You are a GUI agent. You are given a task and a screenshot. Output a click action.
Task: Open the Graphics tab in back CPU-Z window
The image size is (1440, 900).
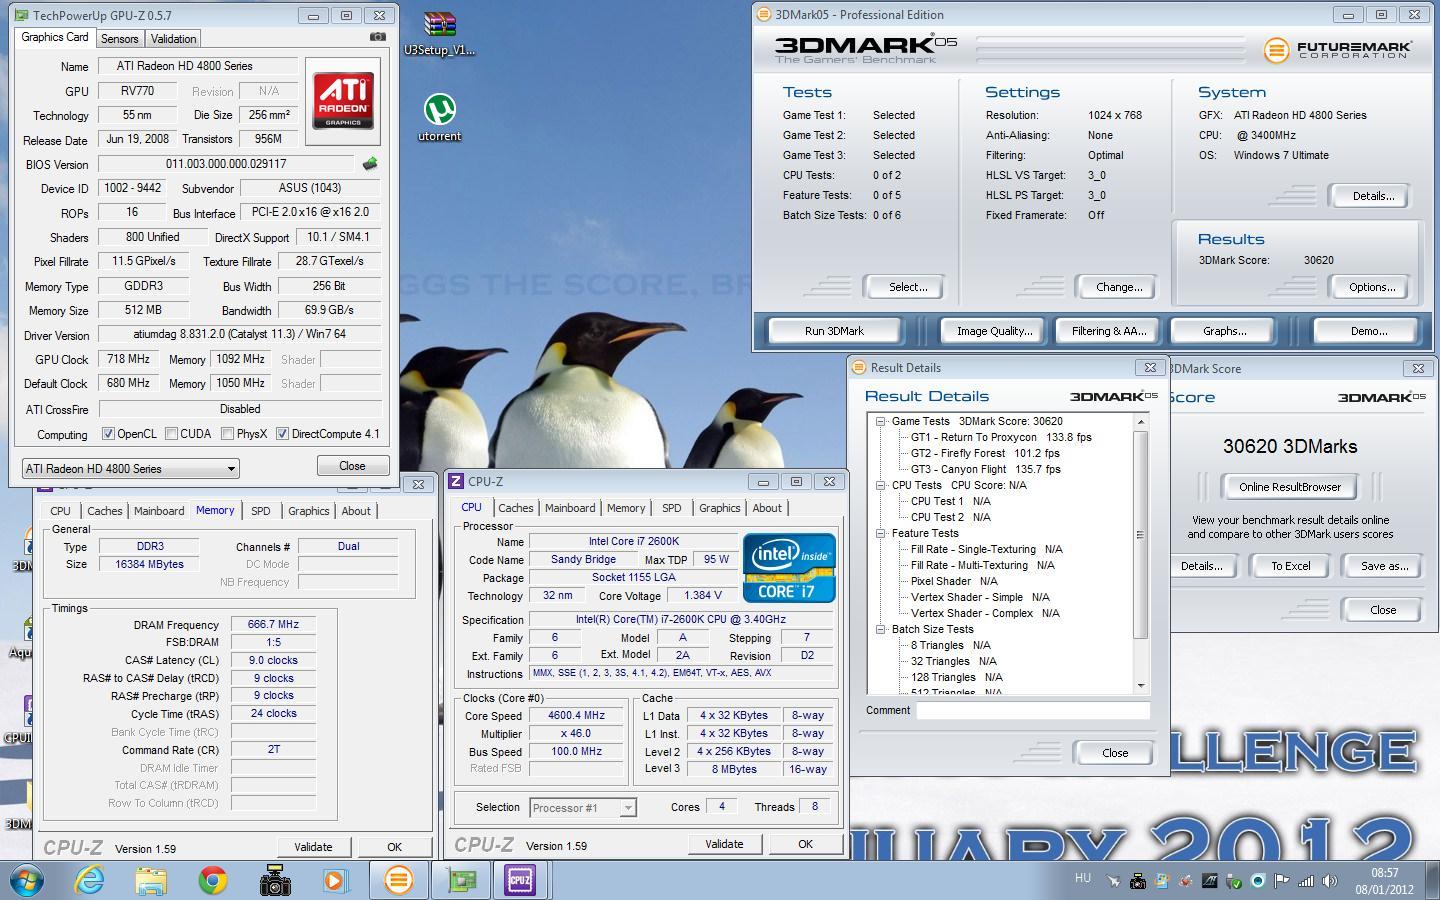[x=308, y=511]
